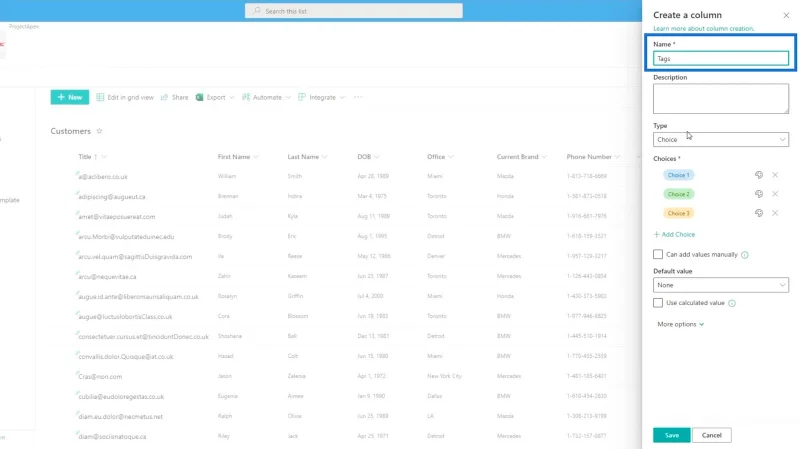Open item arcu@nequevitae.ca
This screenshot has height=449, width=800.
click(x=107, y=277)
